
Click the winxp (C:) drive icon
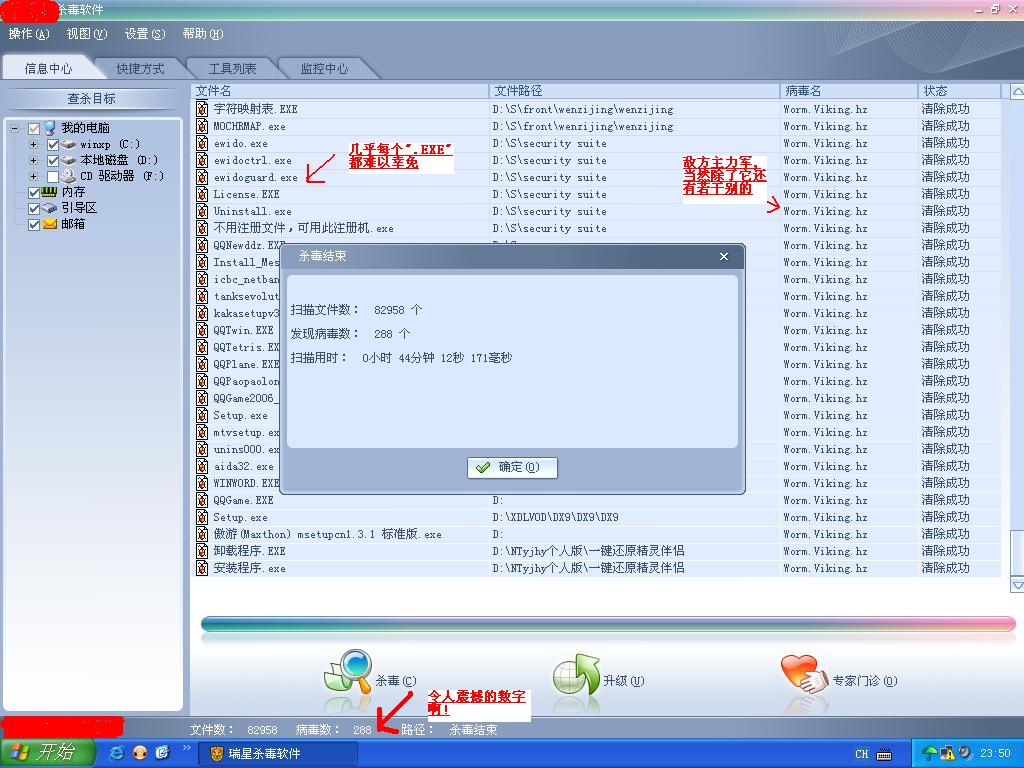point(69,144)
